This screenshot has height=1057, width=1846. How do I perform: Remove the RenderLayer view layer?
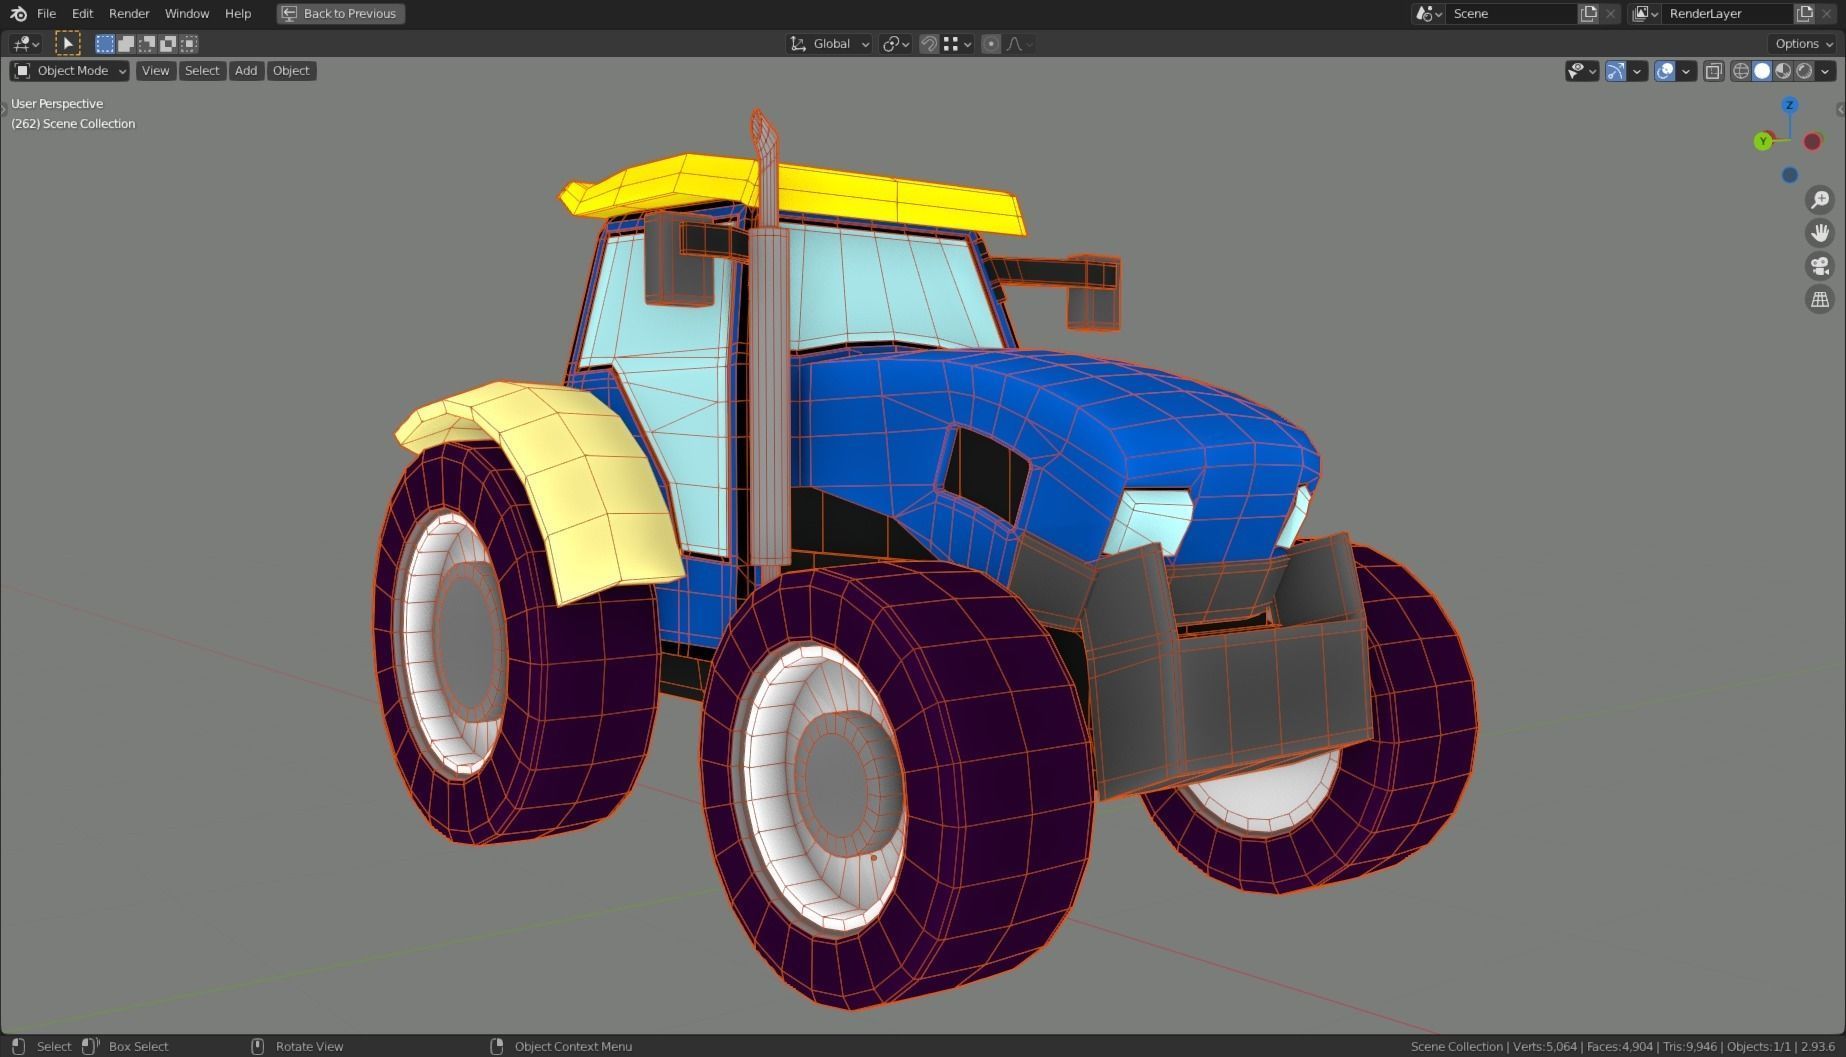[x=1827, y=13]
